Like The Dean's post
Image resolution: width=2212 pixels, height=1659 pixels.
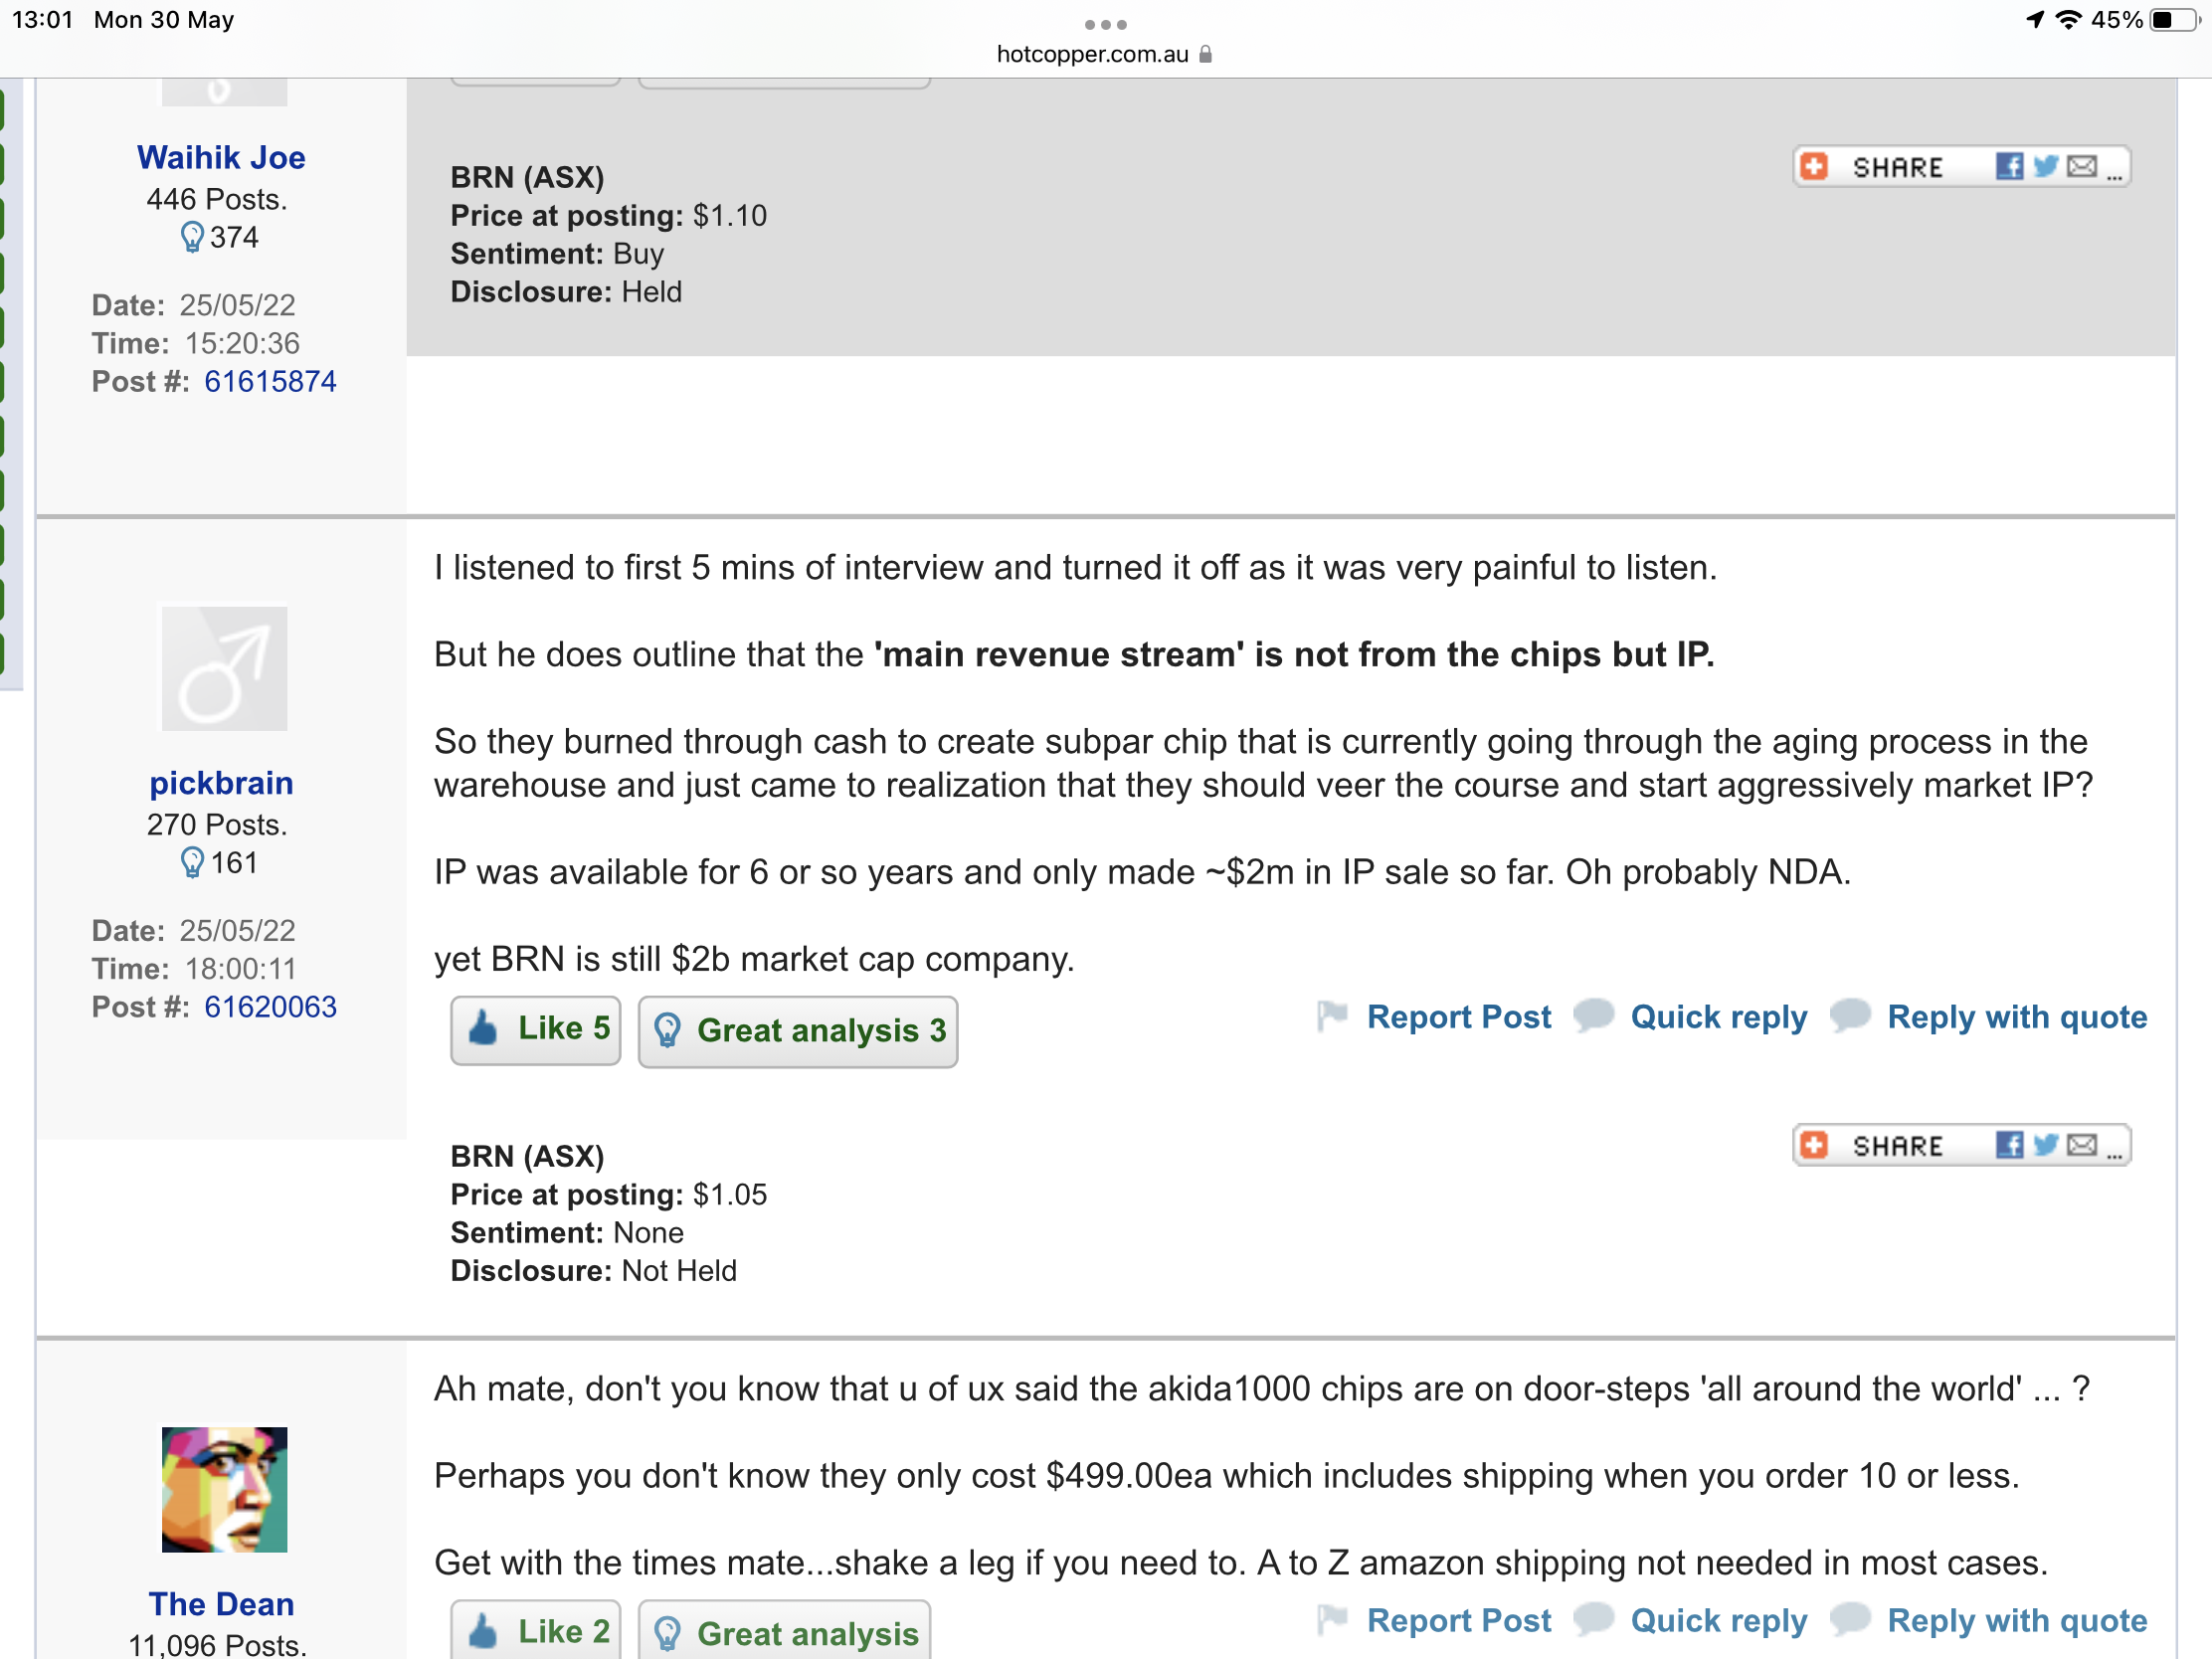click(536, 1631)
